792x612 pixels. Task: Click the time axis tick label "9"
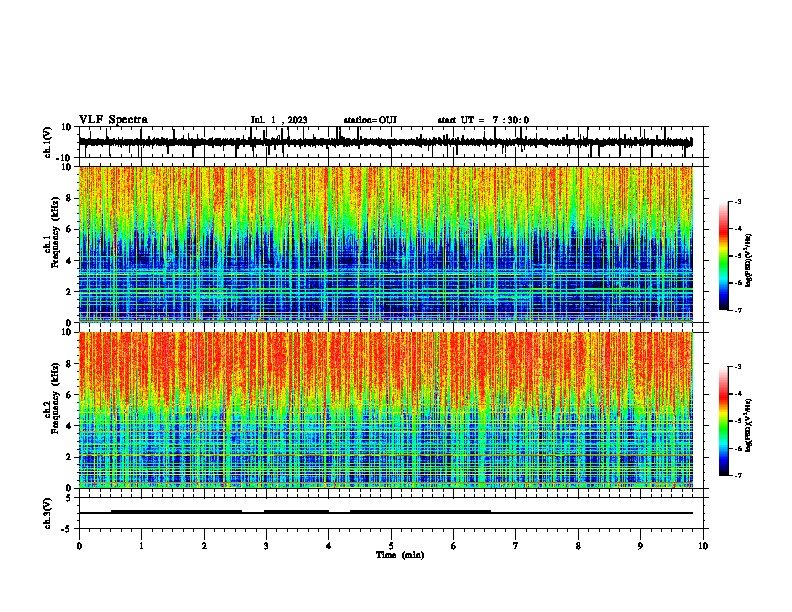(x=640, y=546)
